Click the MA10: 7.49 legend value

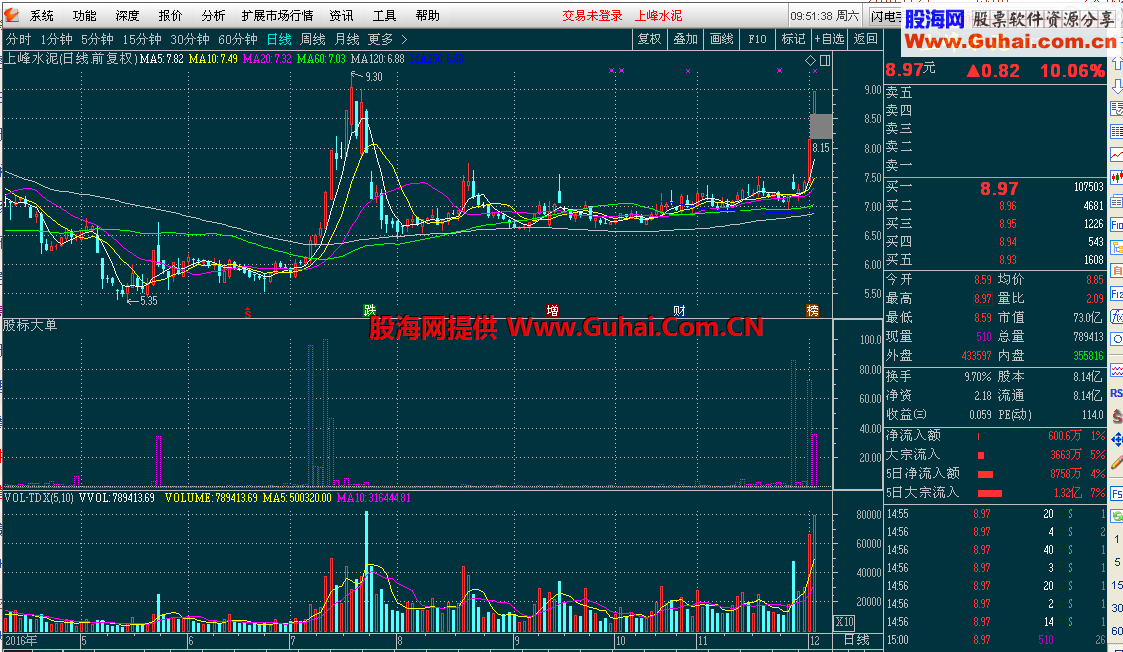[213, 59]
